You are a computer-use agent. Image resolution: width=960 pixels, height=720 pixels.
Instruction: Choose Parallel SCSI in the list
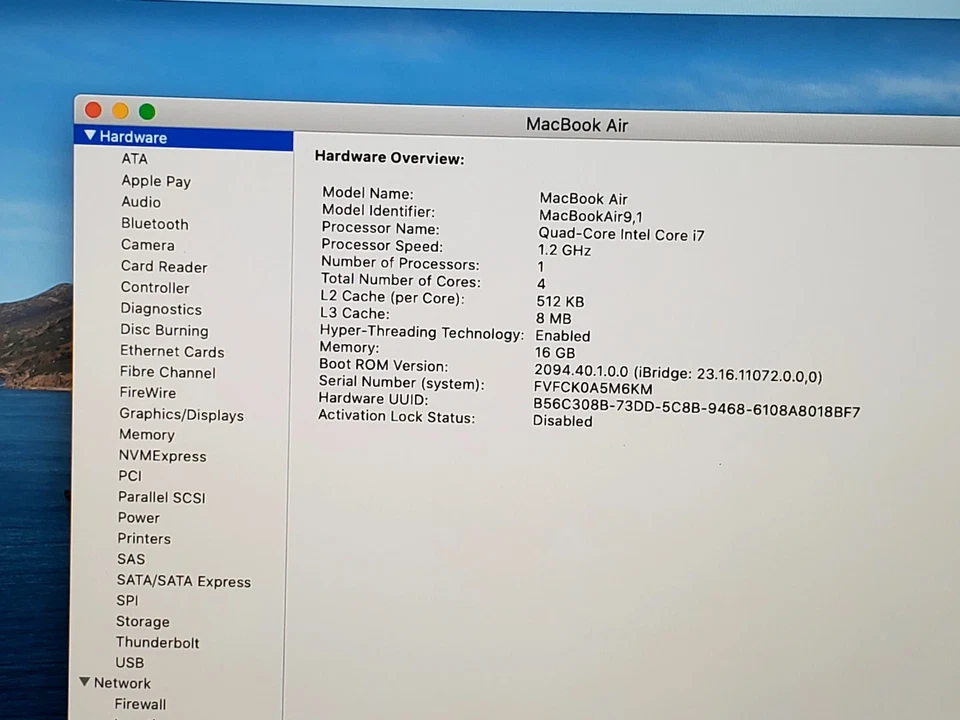coord(162,497)
